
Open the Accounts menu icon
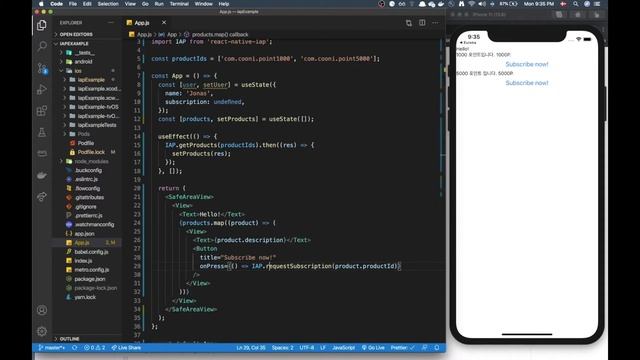(x=42, y=310)
